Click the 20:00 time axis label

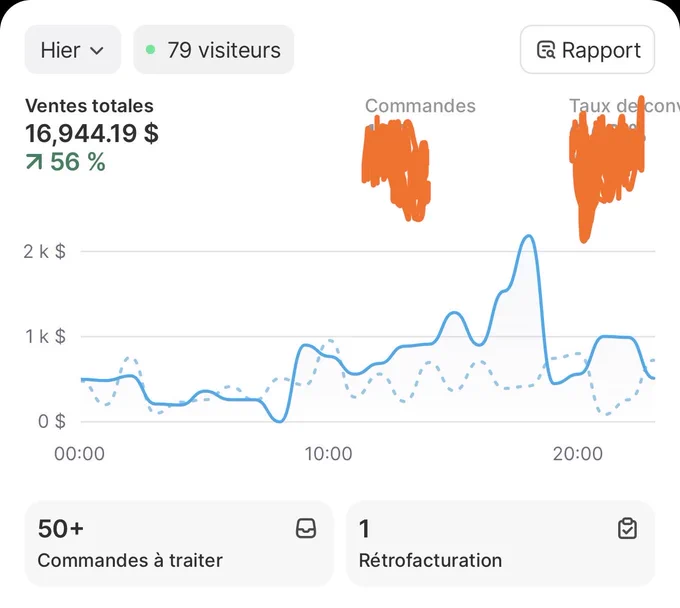(578, 454)
